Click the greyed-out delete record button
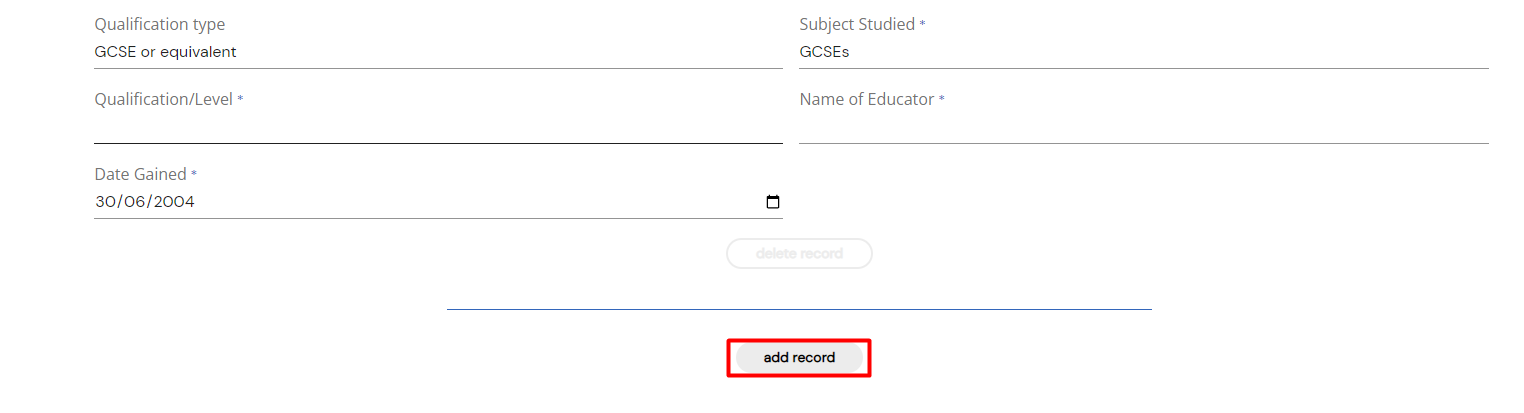 click(x=799, y=253)
